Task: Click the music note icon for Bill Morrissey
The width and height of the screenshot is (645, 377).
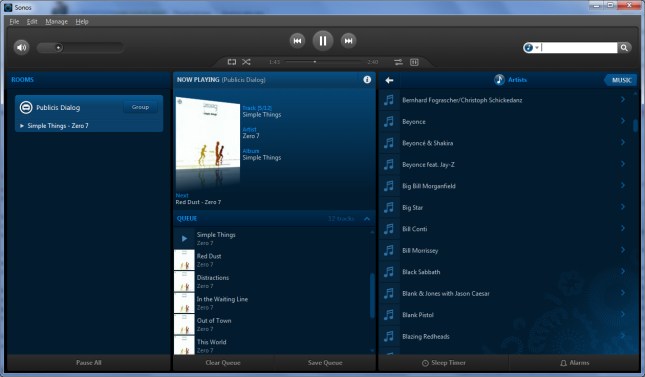Action: point(389,250)
